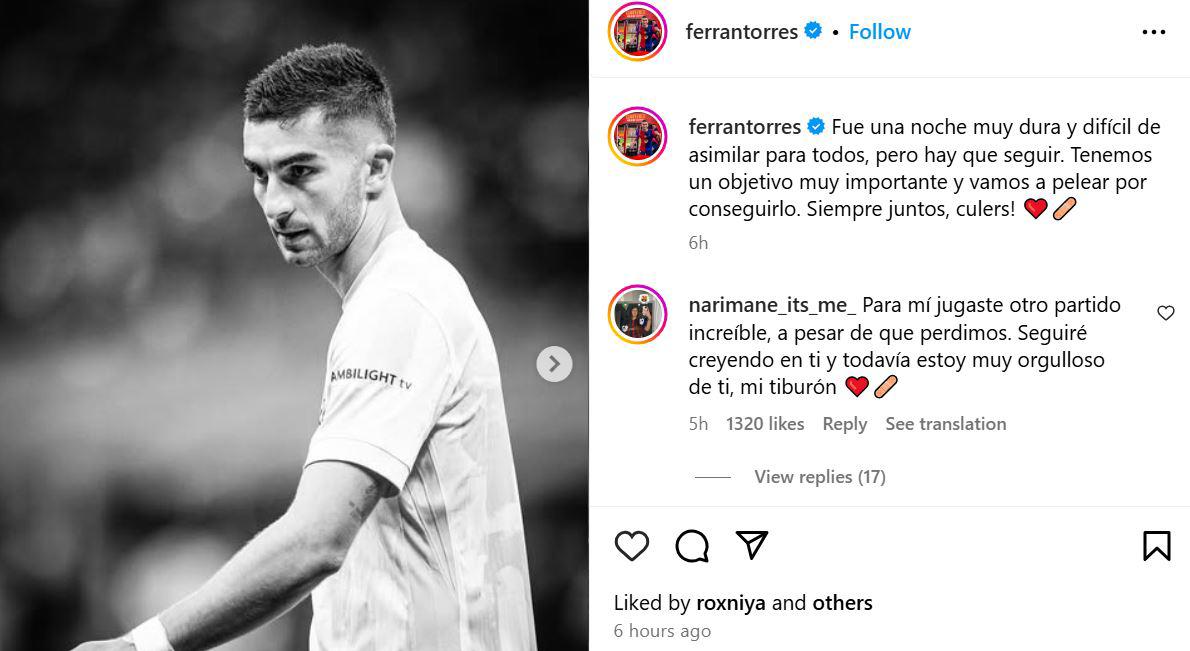The height and width of the screenshot is (651, 1190).
Task: Open the three-dot more options menu
Action: 1153,32
